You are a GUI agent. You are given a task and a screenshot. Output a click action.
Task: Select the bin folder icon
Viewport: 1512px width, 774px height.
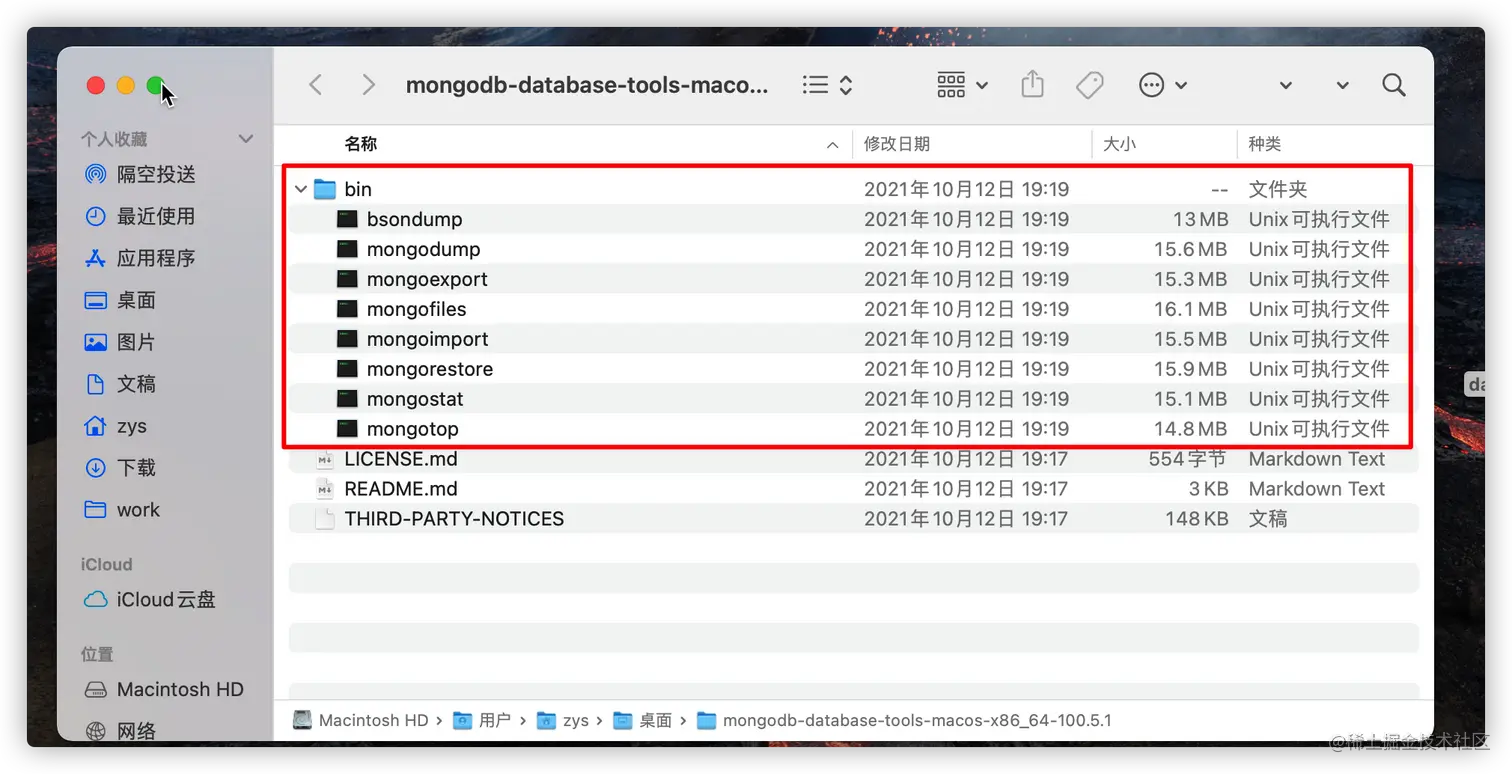click(325, 189)
